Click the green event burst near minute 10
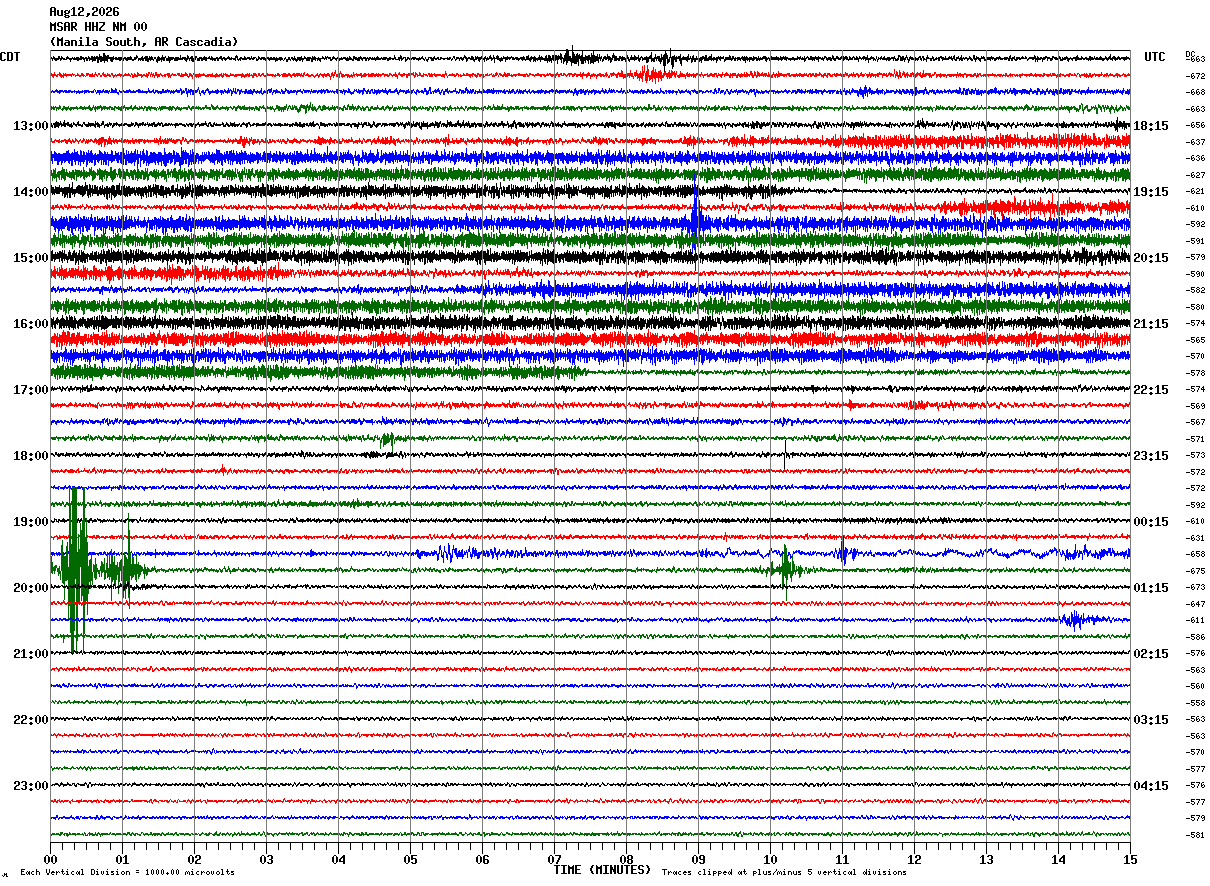The height and width of the screenshot is (886, 1210). point(785,569)
